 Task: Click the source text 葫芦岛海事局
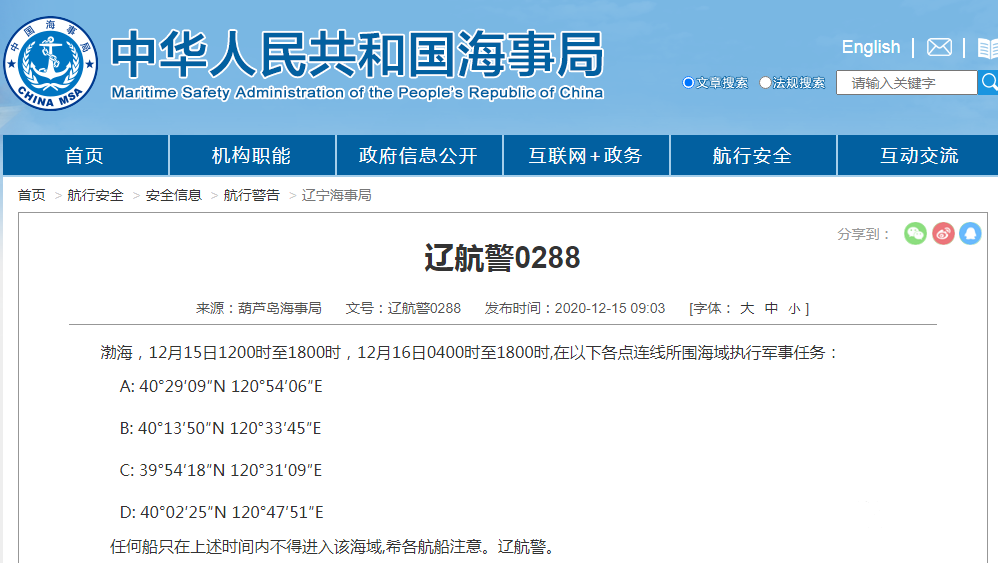[280, 309]
